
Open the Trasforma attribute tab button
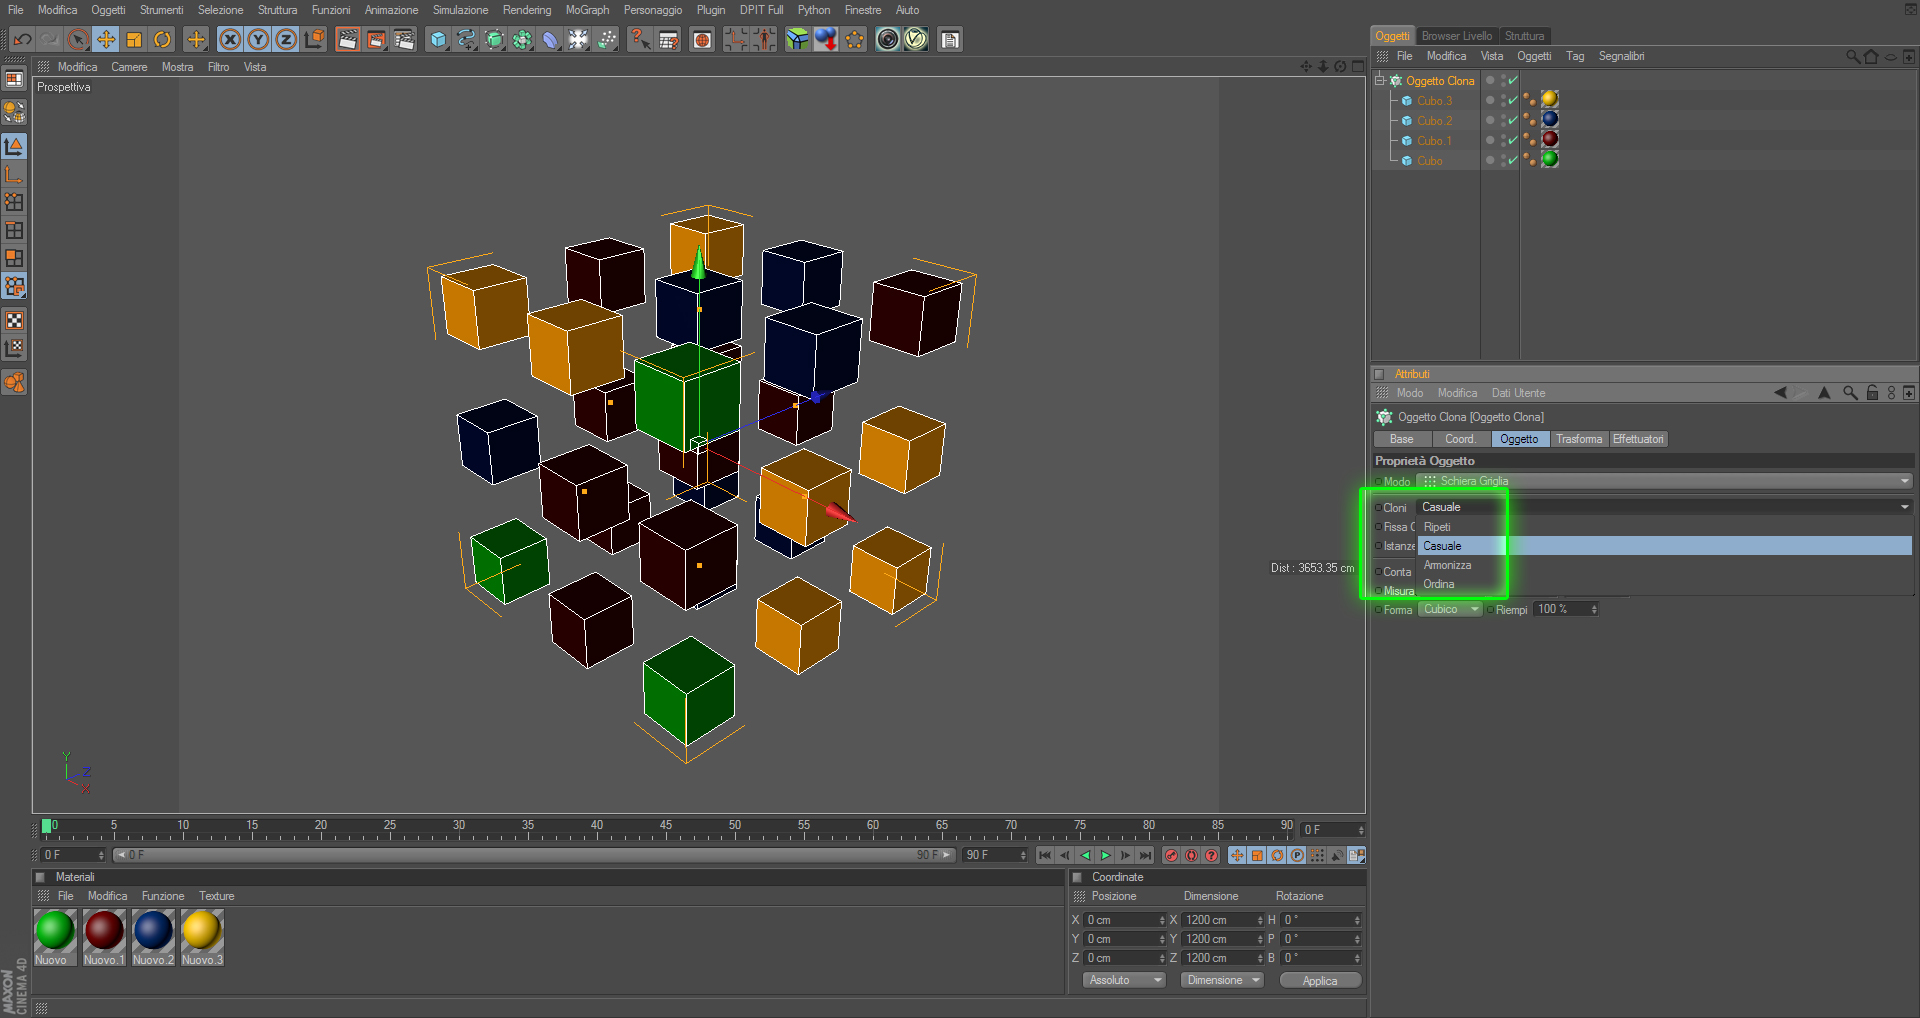tap(1579, 439)
